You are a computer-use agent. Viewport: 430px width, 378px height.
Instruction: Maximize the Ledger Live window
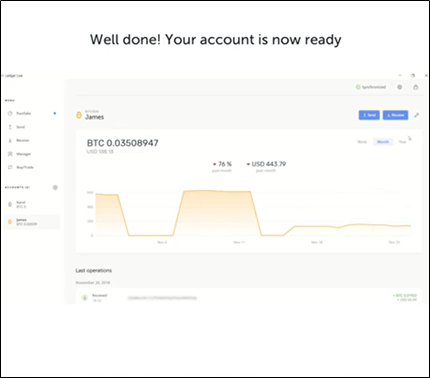pyautogui.click(x=413, y=76)
